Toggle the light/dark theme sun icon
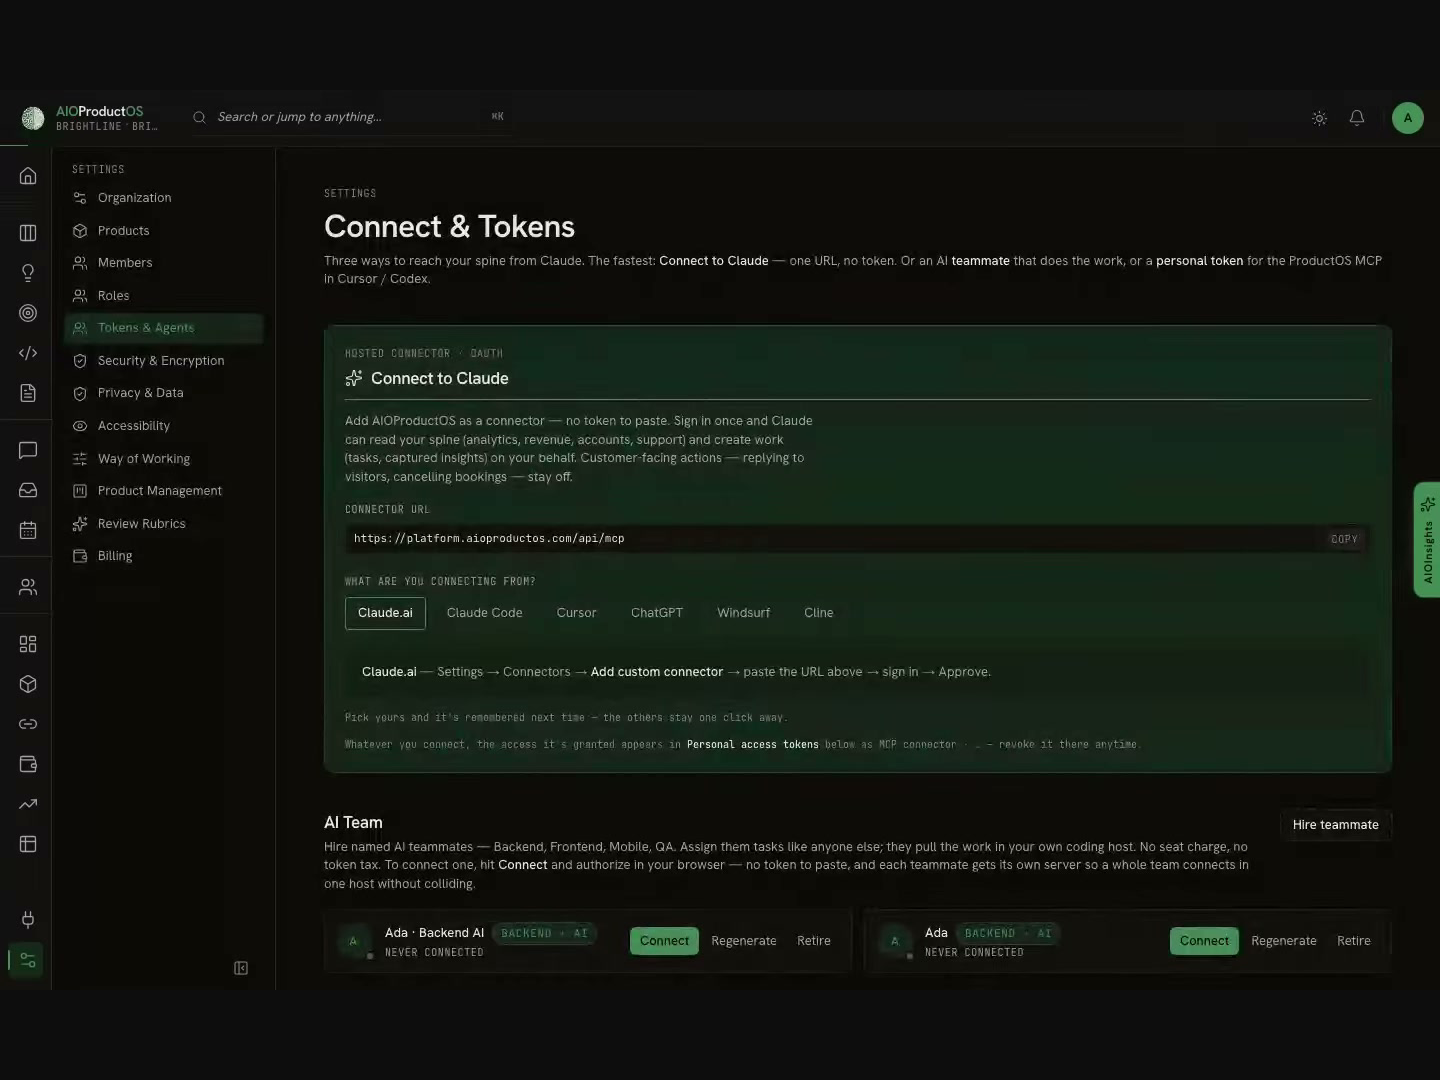1440x1080 pixels. click(1320, 118)
